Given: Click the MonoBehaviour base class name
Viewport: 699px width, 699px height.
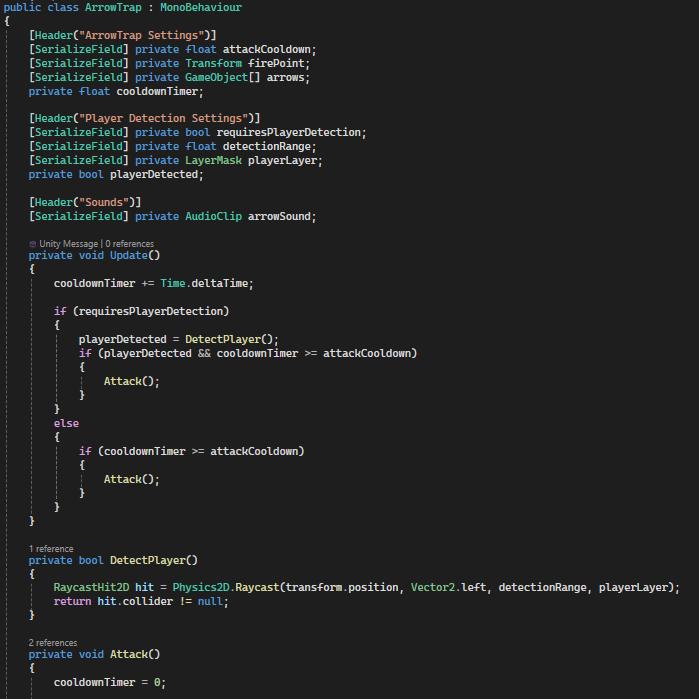Looking at the screenshot, I should pyautogui.click(x=201, y=8).
